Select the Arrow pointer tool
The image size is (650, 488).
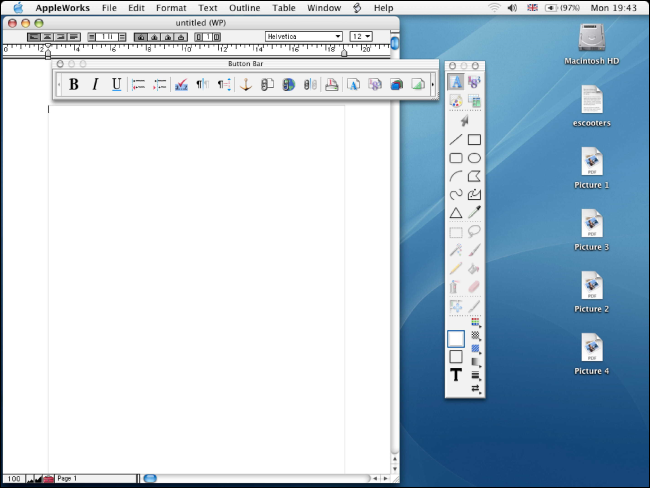coord(465,121)
